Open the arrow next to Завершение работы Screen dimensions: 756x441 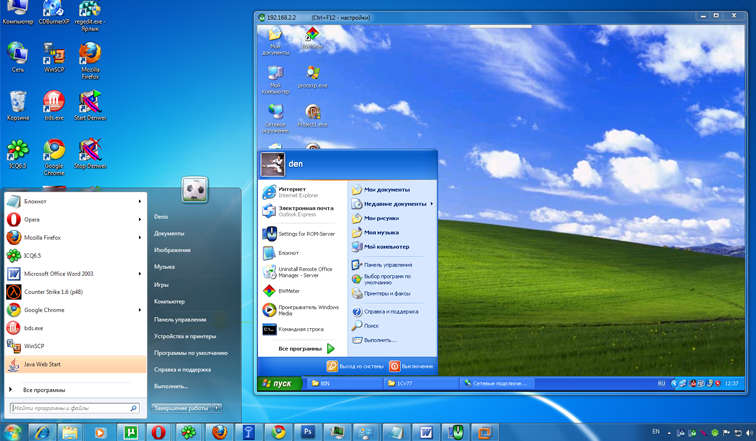pos(218,408)
